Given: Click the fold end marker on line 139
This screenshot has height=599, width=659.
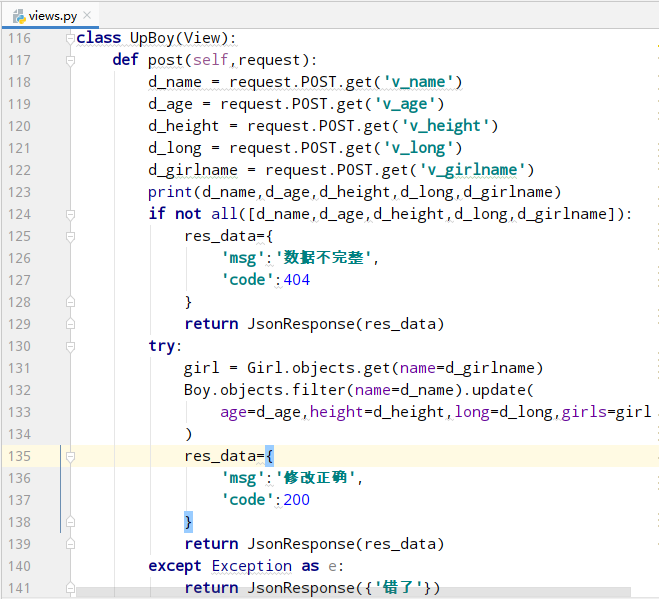Looking at the screenshot, I should [70, 544].
